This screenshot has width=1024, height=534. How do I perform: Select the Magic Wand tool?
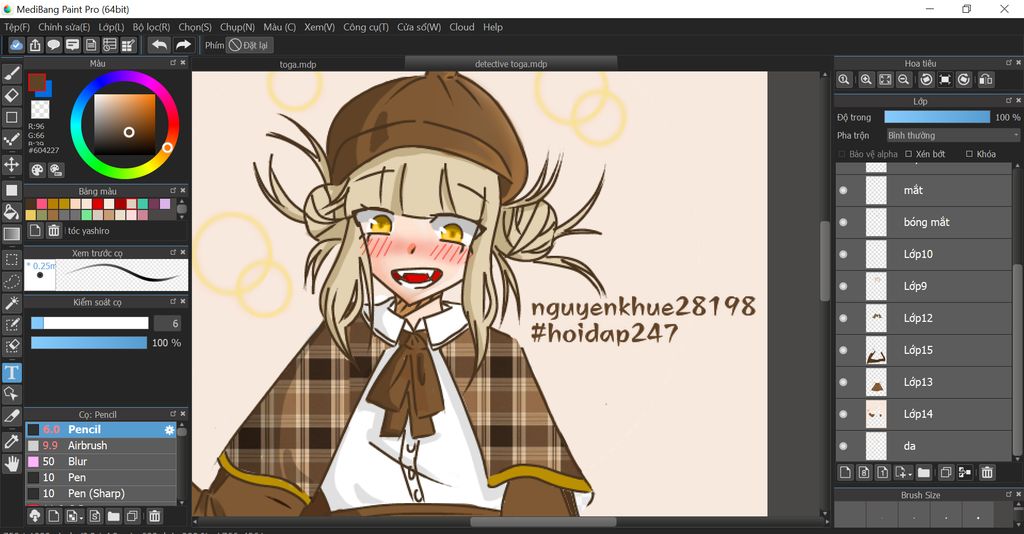coord(12,303)
